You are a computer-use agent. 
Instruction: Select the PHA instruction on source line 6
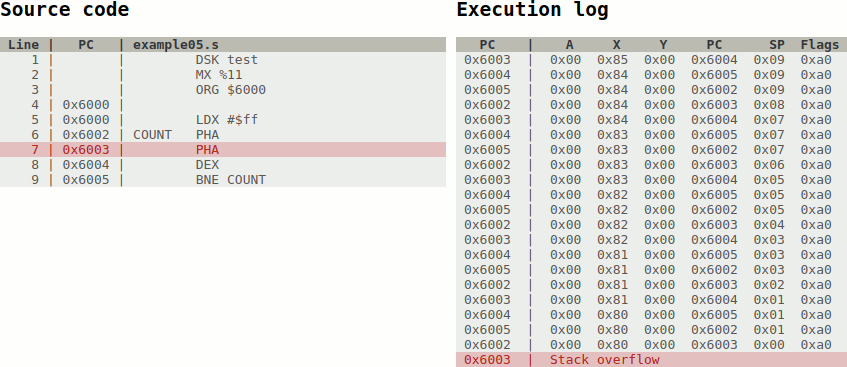point(207,135)
